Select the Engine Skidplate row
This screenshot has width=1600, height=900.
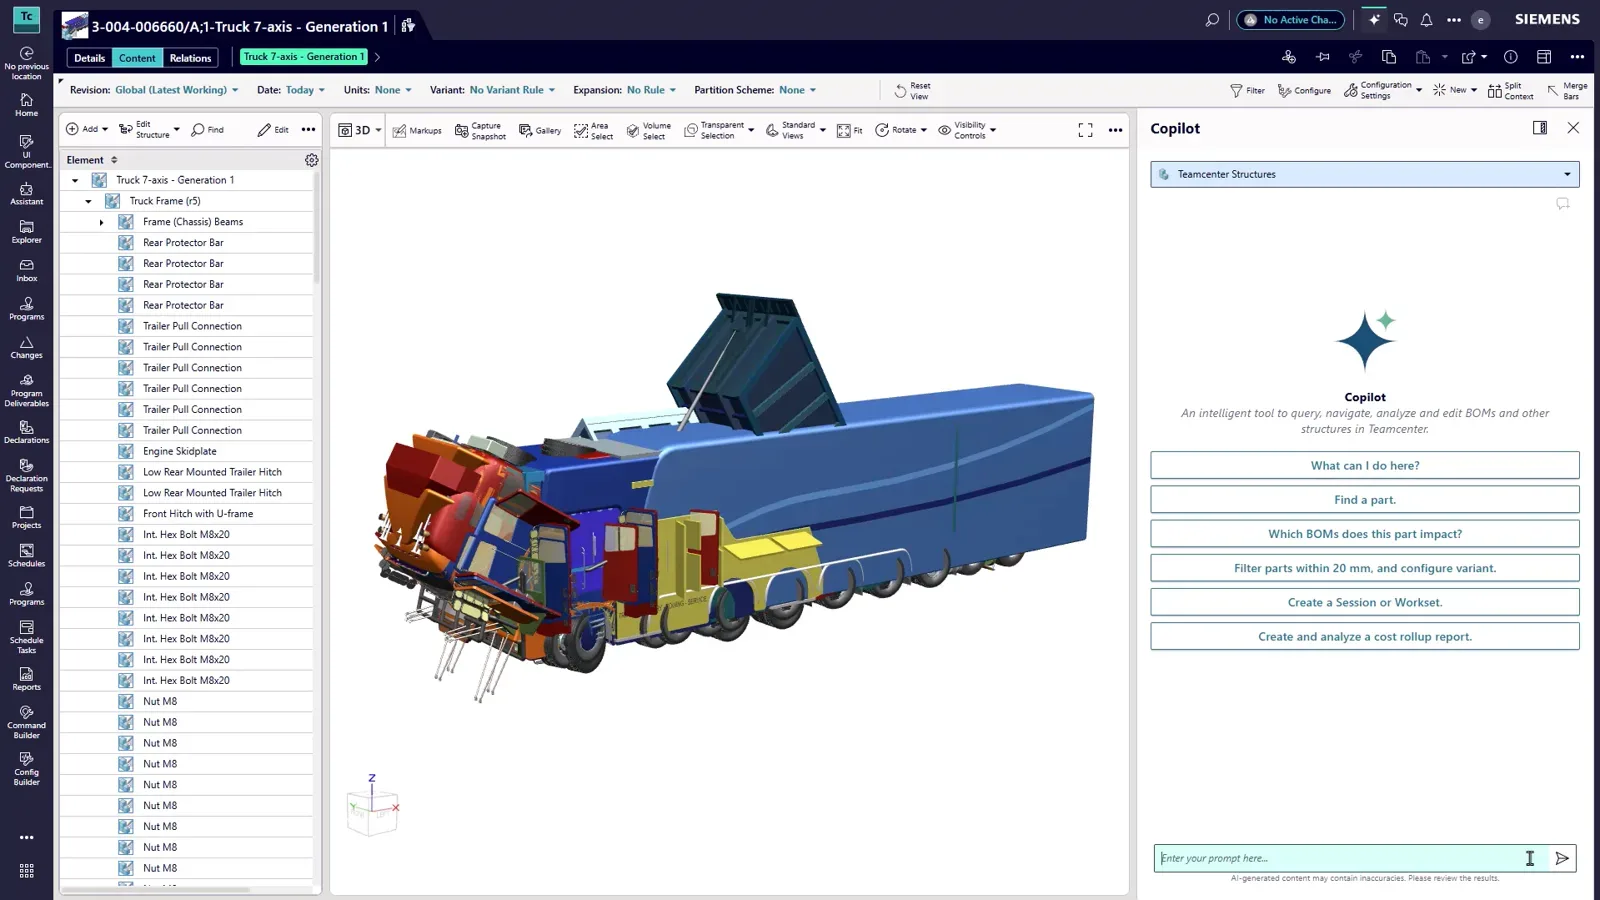[186, 451]
